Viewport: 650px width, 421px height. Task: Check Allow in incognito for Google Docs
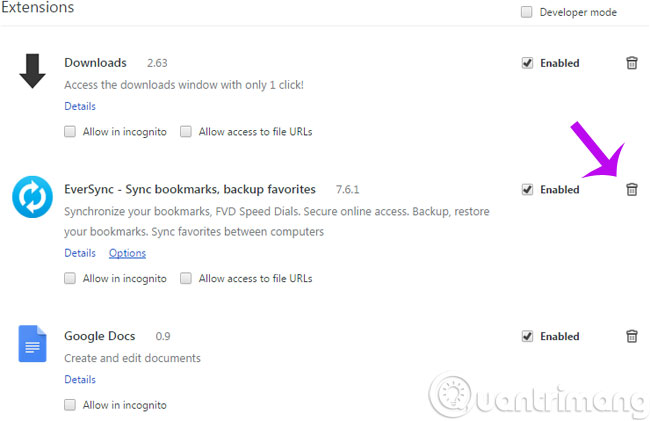pos(70,405)
